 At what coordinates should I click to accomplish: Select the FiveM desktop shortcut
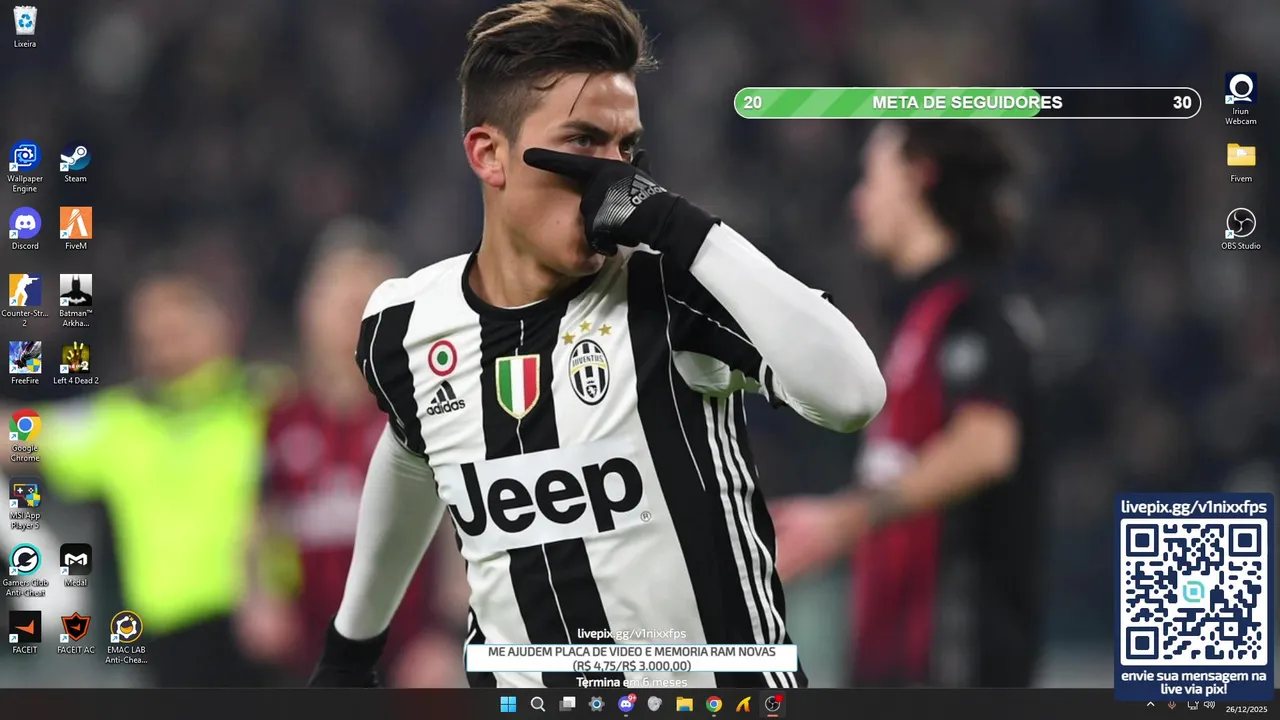75,229
